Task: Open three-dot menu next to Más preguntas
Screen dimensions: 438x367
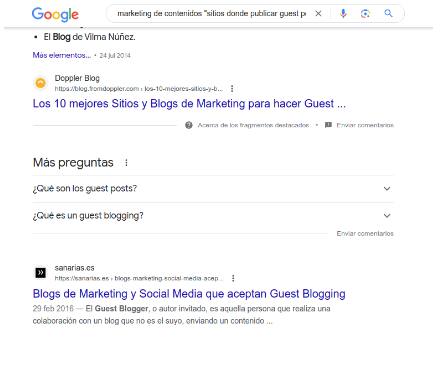Action: [x=126, y=163]
